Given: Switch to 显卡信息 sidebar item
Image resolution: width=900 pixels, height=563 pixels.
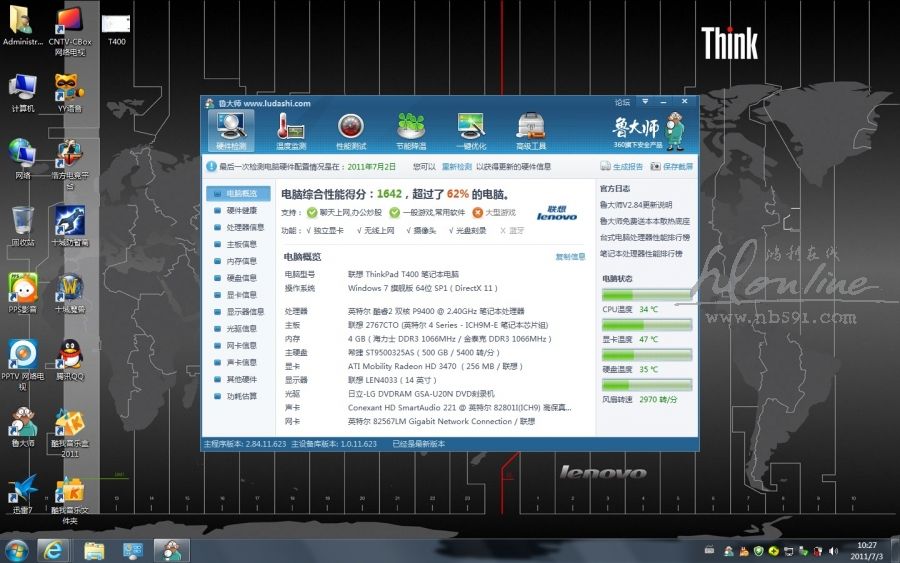Looking at the screenshot, I should coord(241,295).
